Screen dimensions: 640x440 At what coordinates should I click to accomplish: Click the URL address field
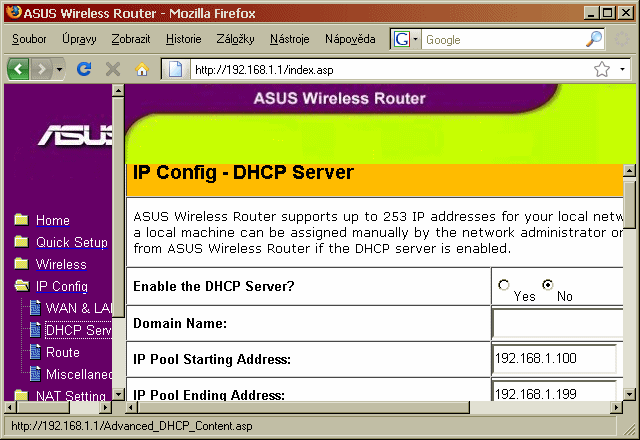[x=392, y=69]
